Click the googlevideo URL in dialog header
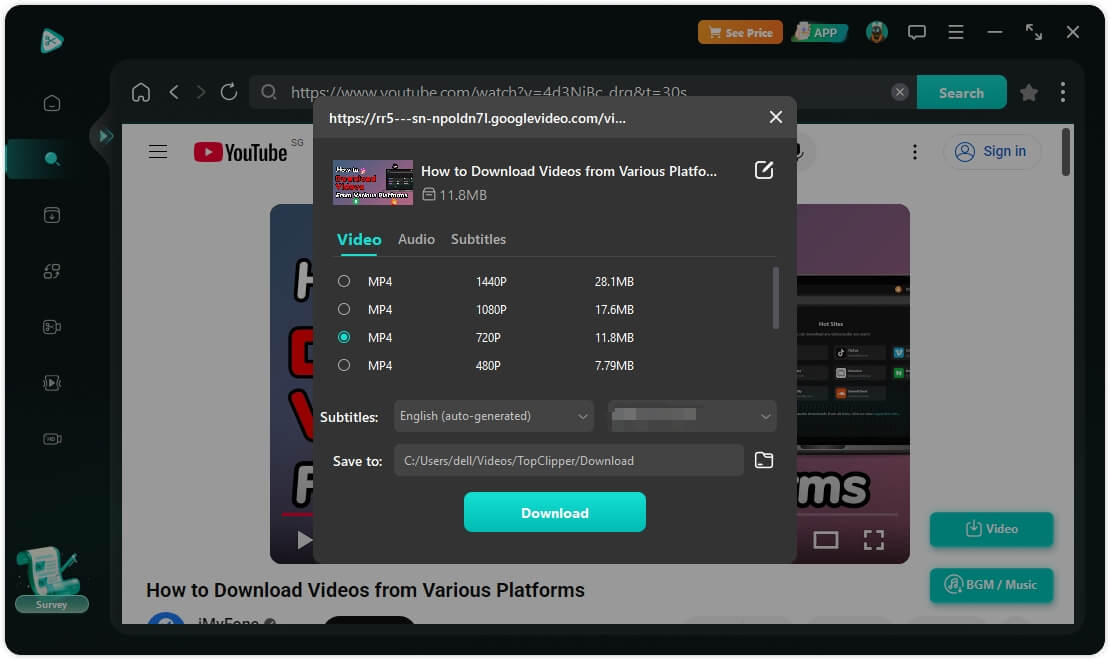1110x660 pixels. point(477,118)
